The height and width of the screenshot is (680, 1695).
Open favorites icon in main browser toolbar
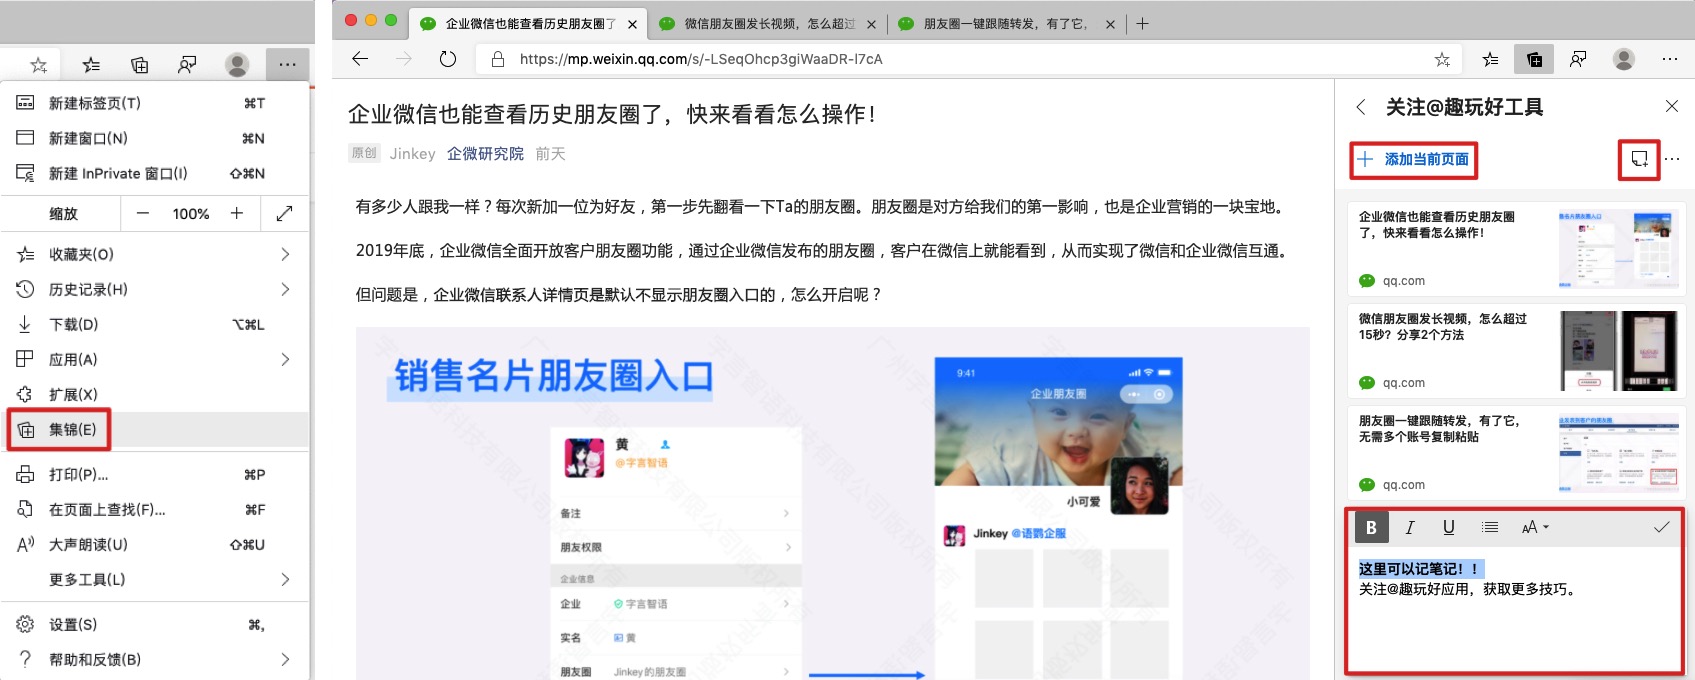[x=1490, y=59]
